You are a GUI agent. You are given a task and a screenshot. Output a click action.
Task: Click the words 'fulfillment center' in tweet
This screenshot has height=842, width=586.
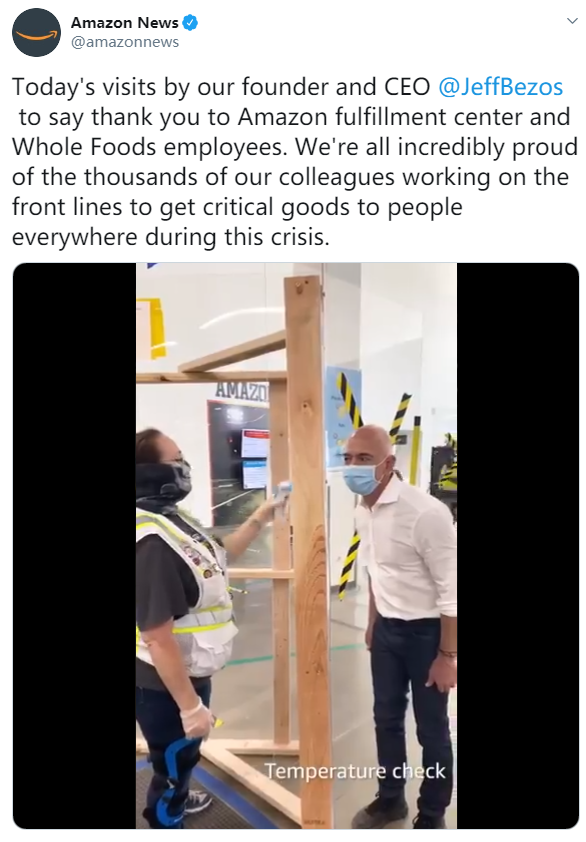[x=429, y=117]
